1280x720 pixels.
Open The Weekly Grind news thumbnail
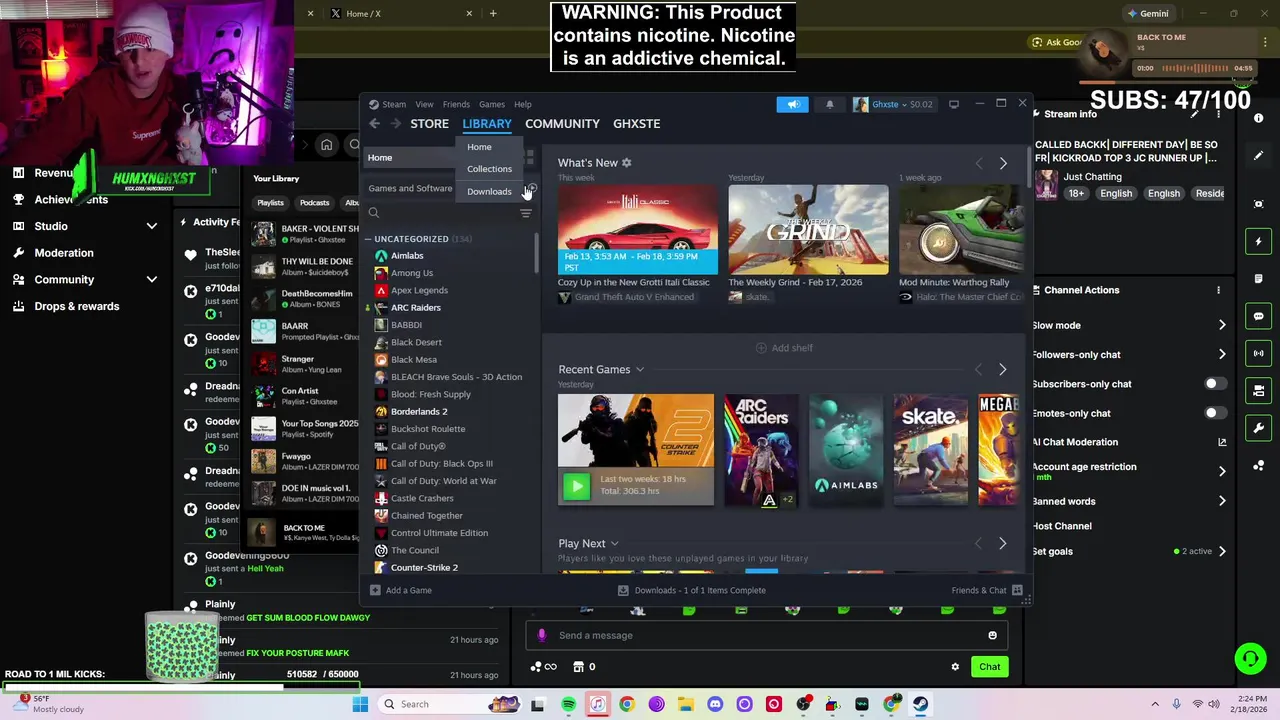[x=808, y=229]
